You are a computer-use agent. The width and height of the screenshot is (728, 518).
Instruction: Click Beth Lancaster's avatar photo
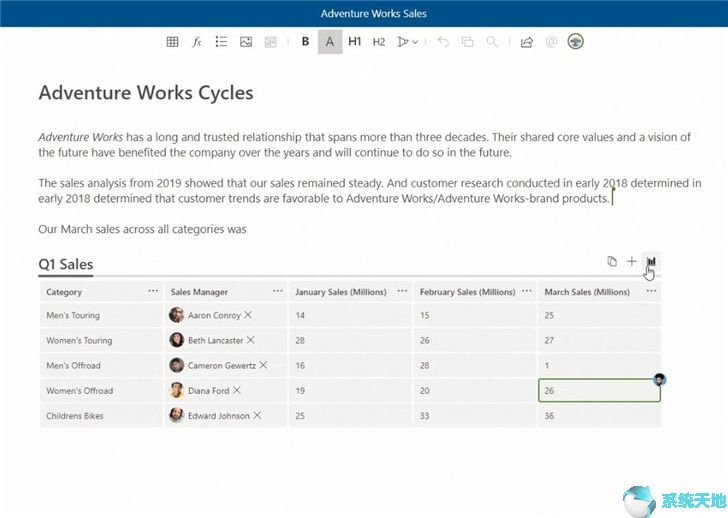tap(176, 340)
